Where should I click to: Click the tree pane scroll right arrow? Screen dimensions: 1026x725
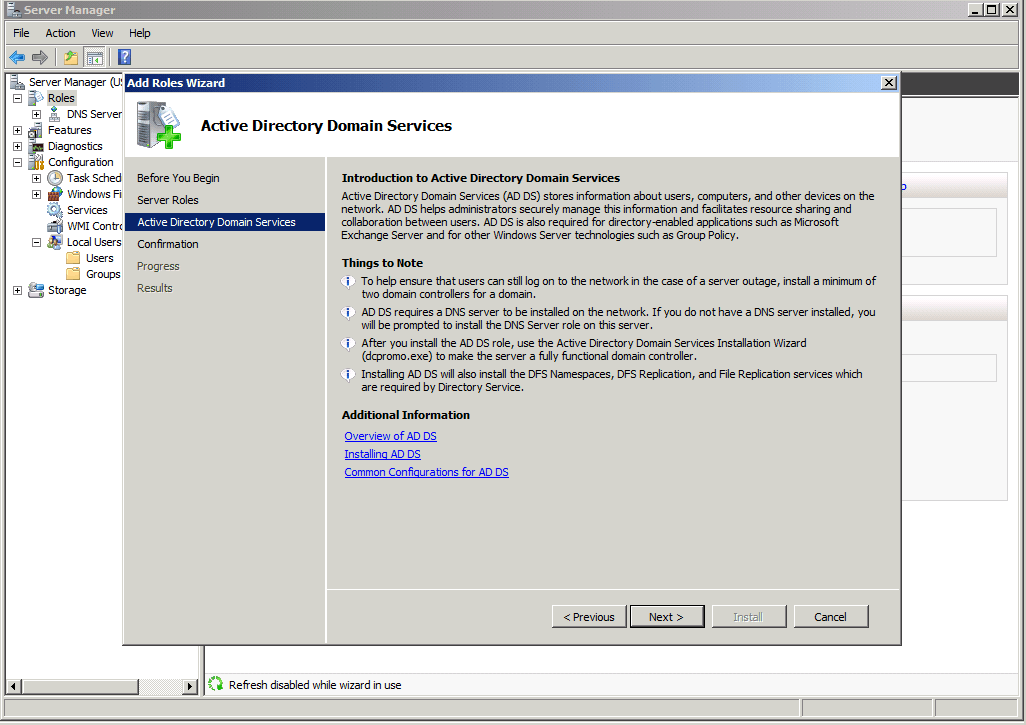[x=190, y=686]
